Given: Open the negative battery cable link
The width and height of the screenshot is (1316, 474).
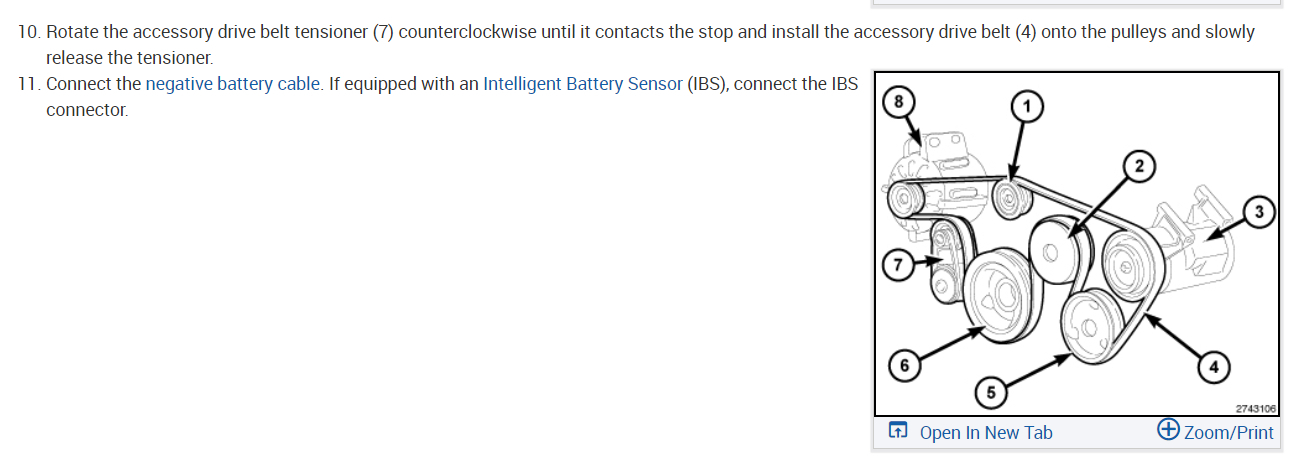Looking at the screenshot, I should tap(234, 84).
